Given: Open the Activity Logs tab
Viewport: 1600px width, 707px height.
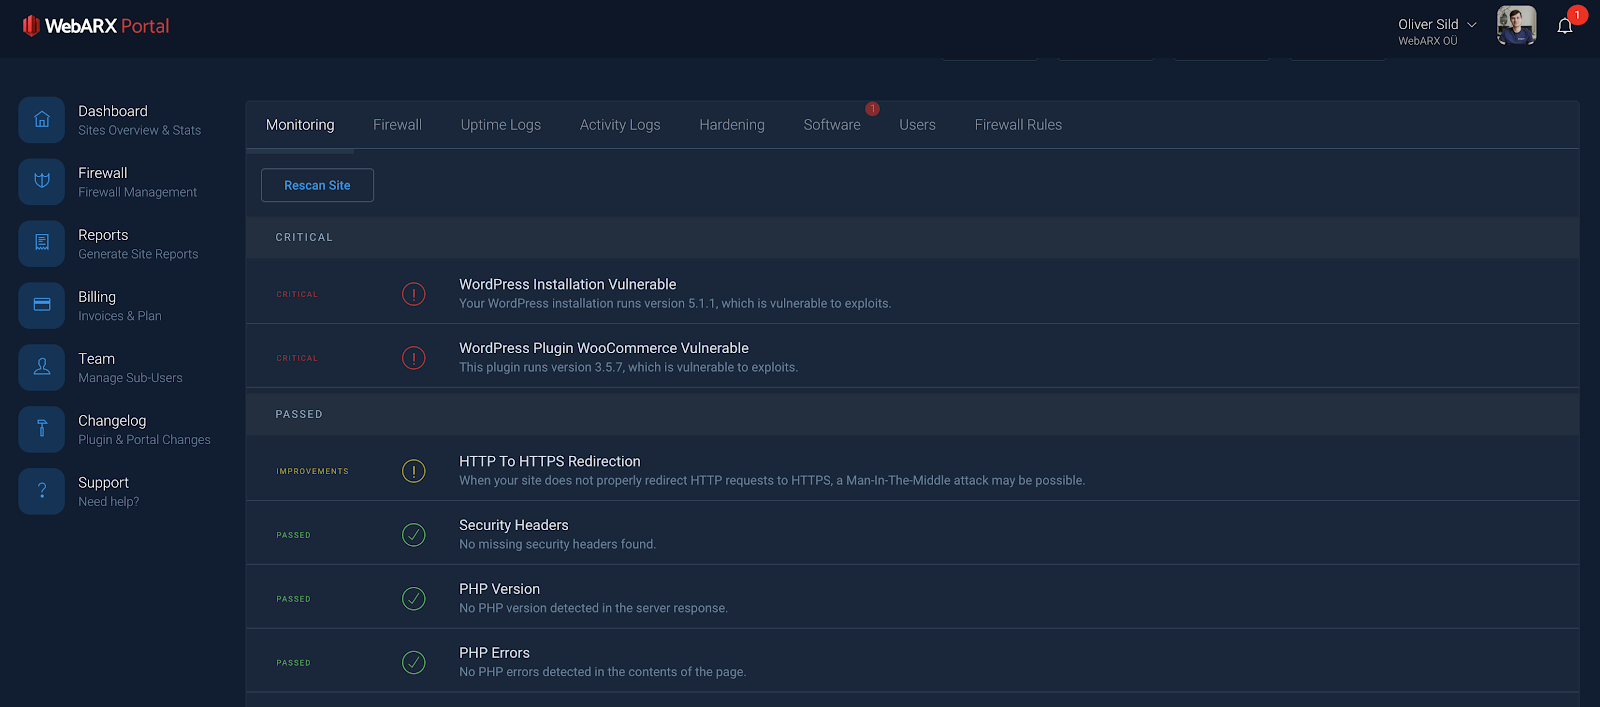Looking at the screenshot, I should pos(620,125).
